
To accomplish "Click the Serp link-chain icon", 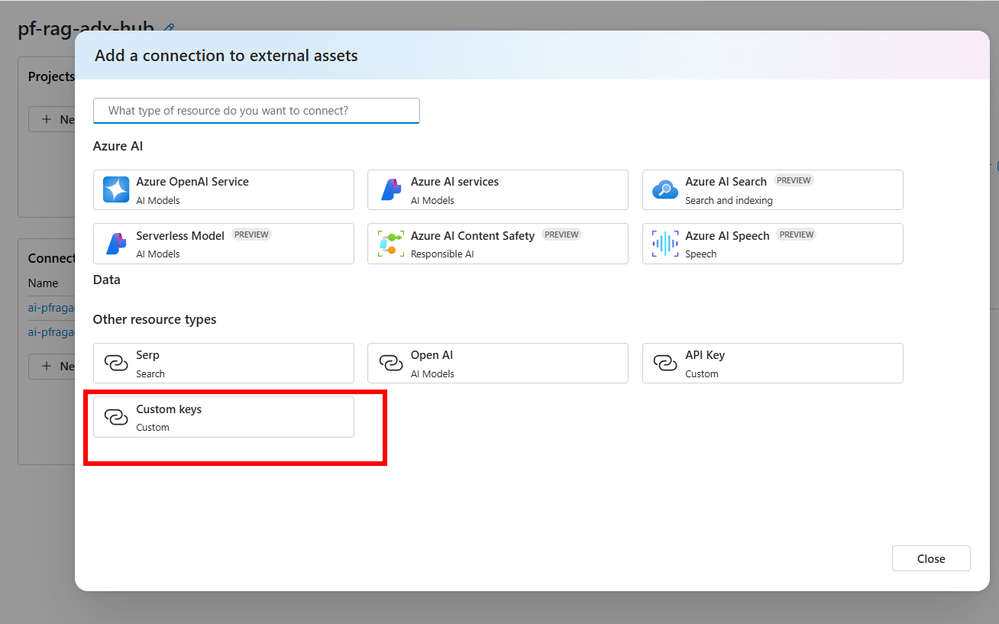I will point(116,363).
